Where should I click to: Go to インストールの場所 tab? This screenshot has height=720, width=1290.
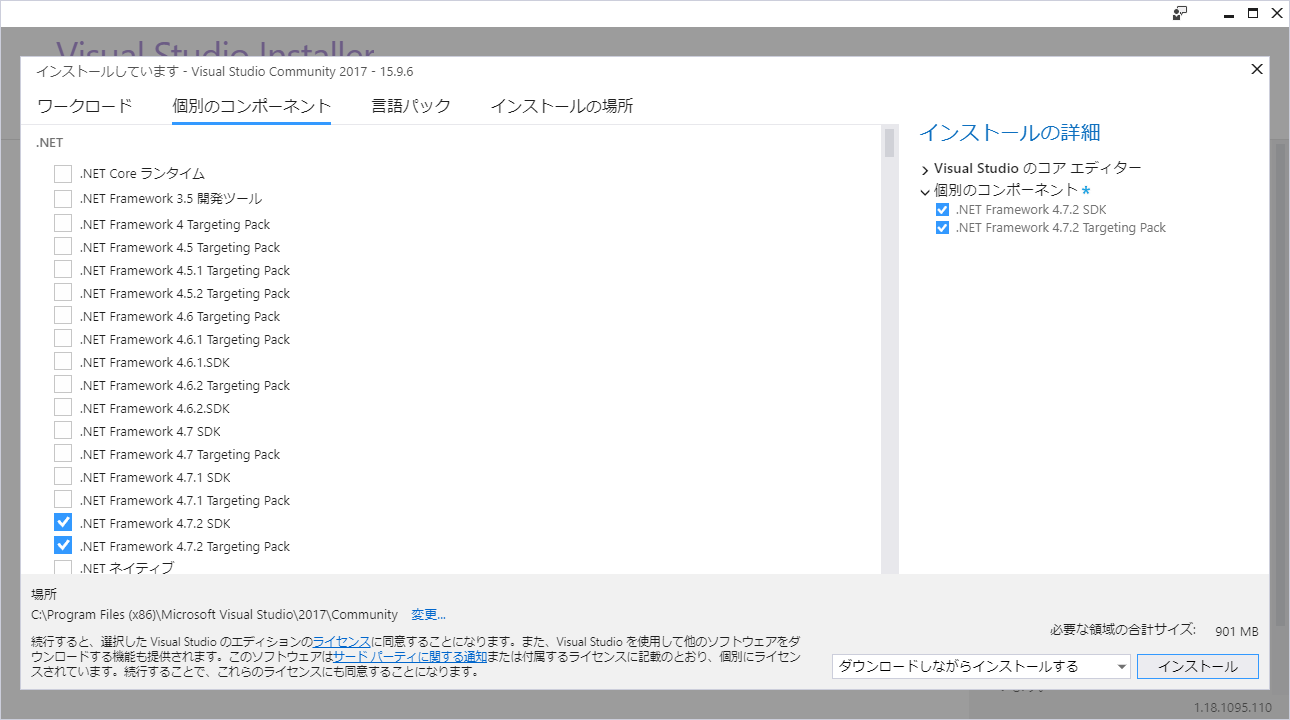coord(562,106)
